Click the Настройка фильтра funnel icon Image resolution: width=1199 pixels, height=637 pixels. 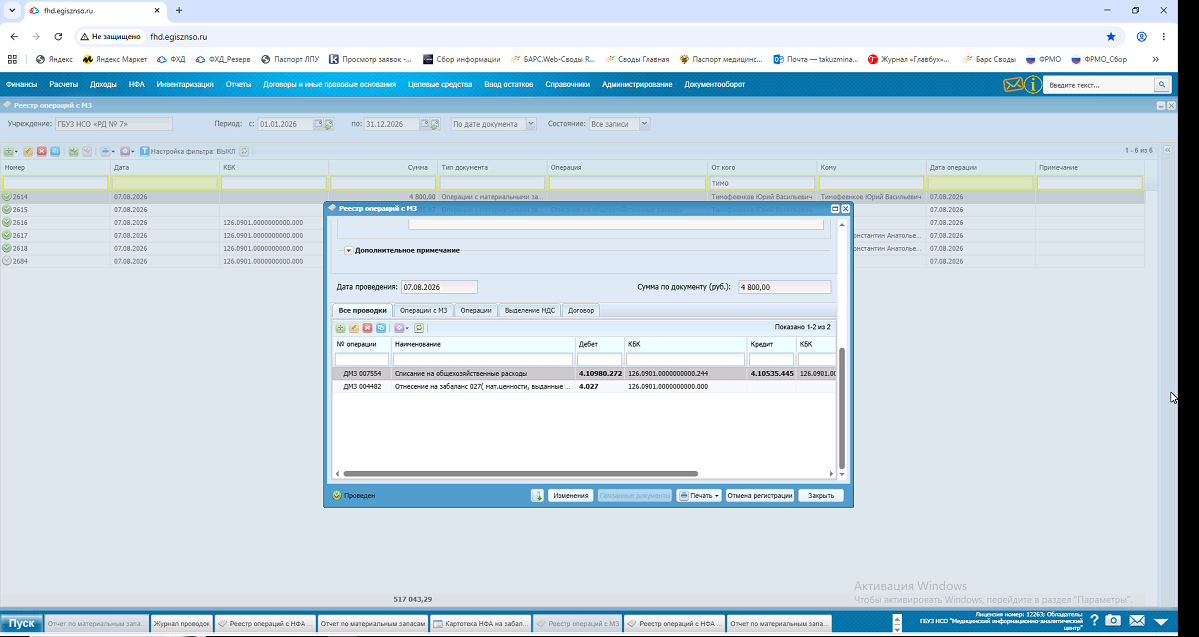tap(145, 151)
